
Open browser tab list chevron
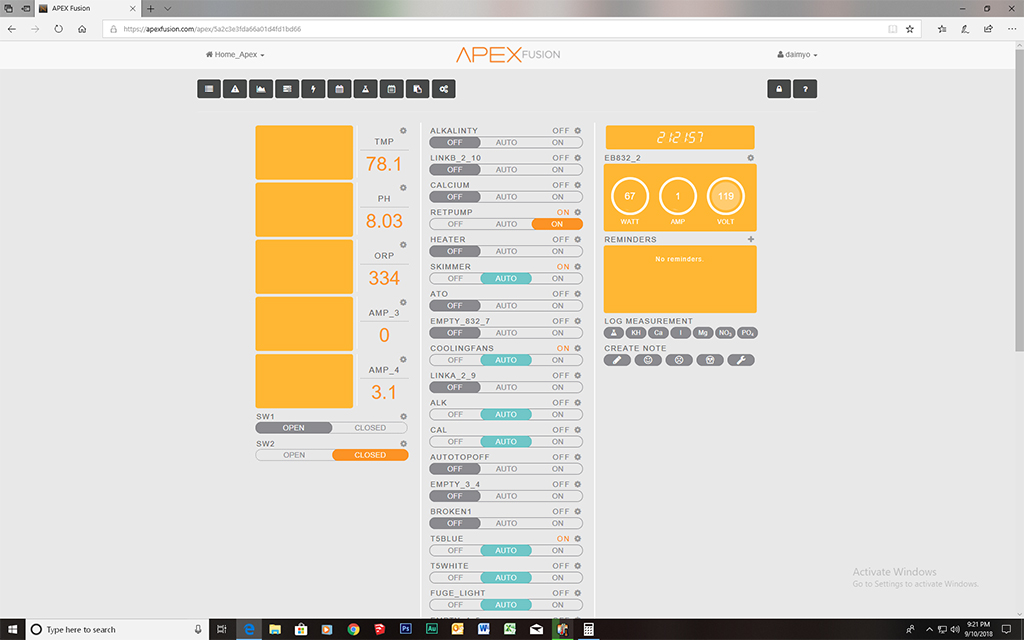[168, 8]
